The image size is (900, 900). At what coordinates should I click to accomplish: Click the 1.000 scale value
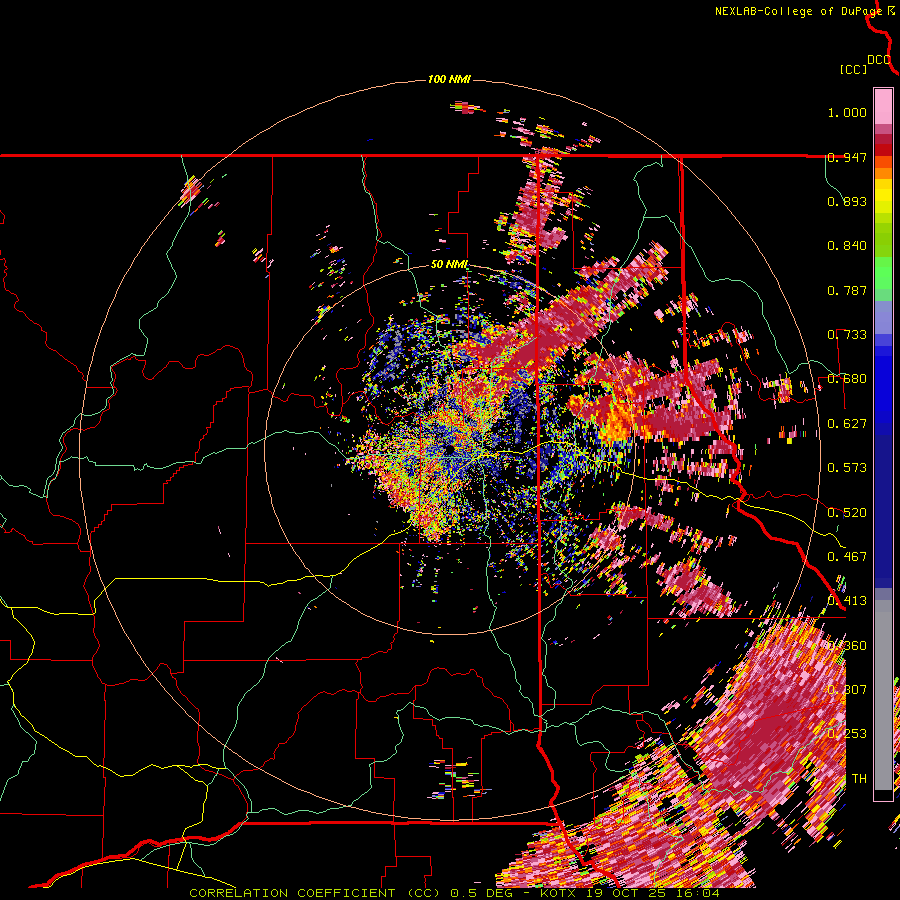click(847, 112)
